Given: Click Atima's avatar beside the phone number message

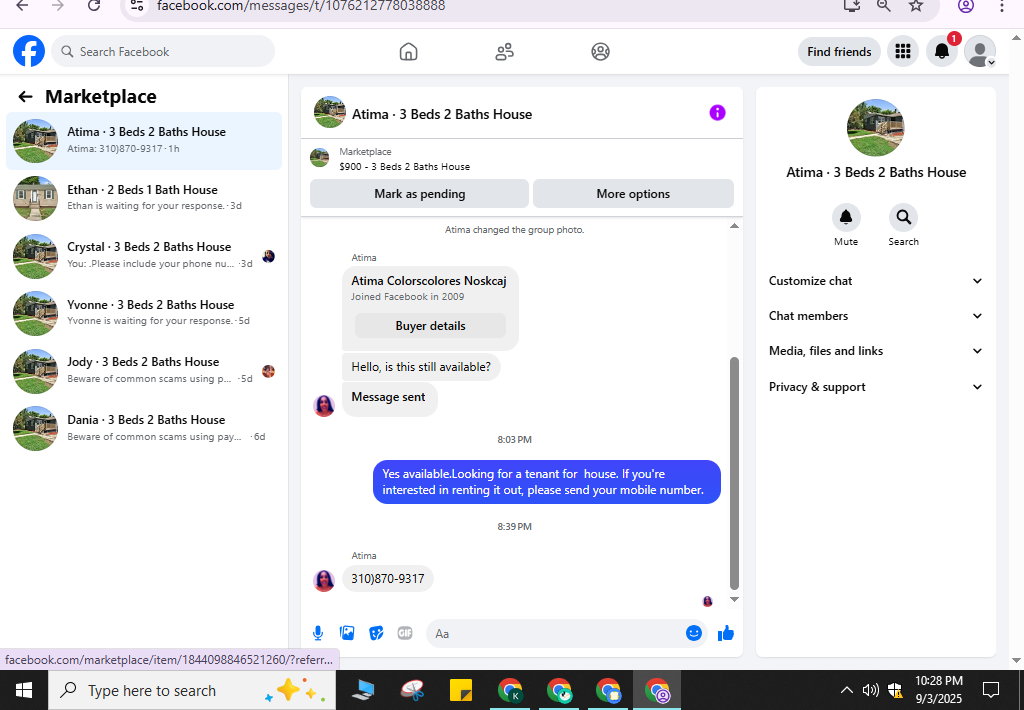Looking at the screenshot, I should coord(324,580).
